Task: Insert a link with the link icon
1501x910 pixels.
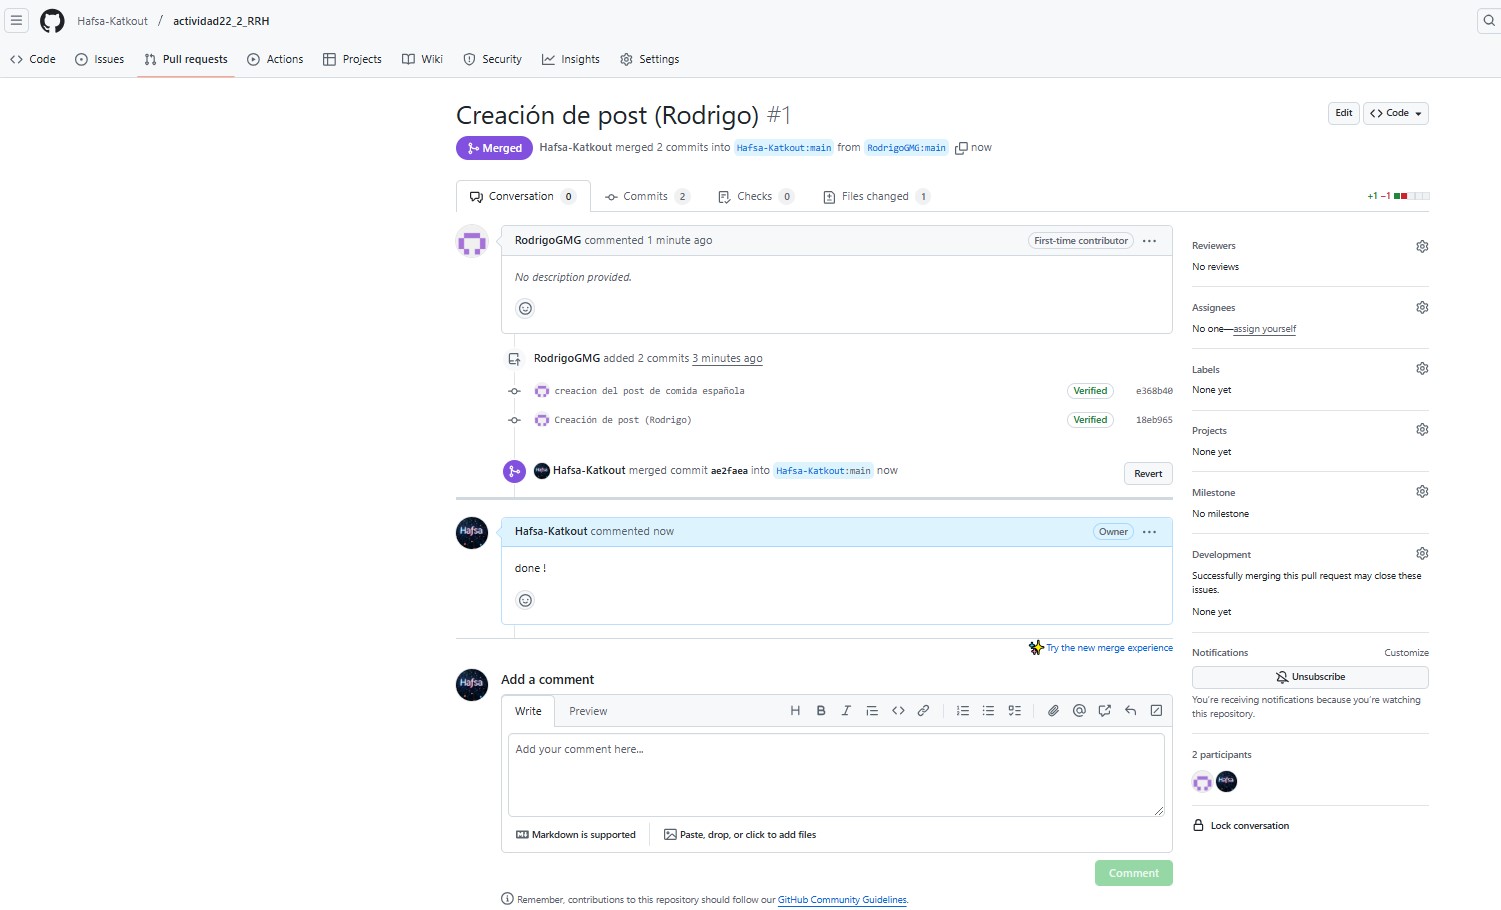Action: click(x=923, y=711)
